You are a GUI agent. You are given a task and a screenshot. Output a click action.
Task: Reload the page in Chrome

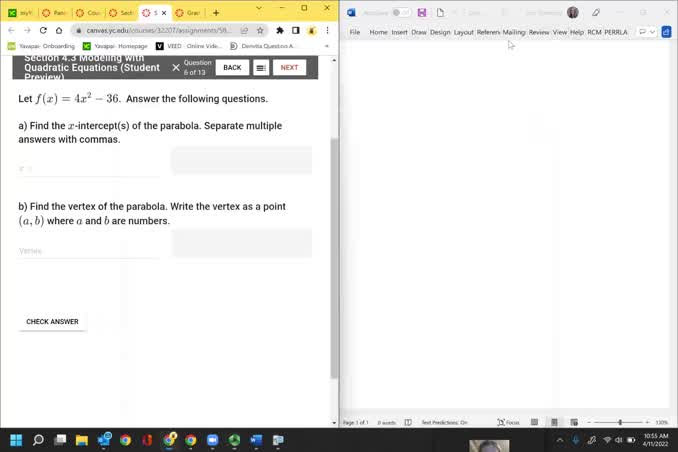(43, 30)
